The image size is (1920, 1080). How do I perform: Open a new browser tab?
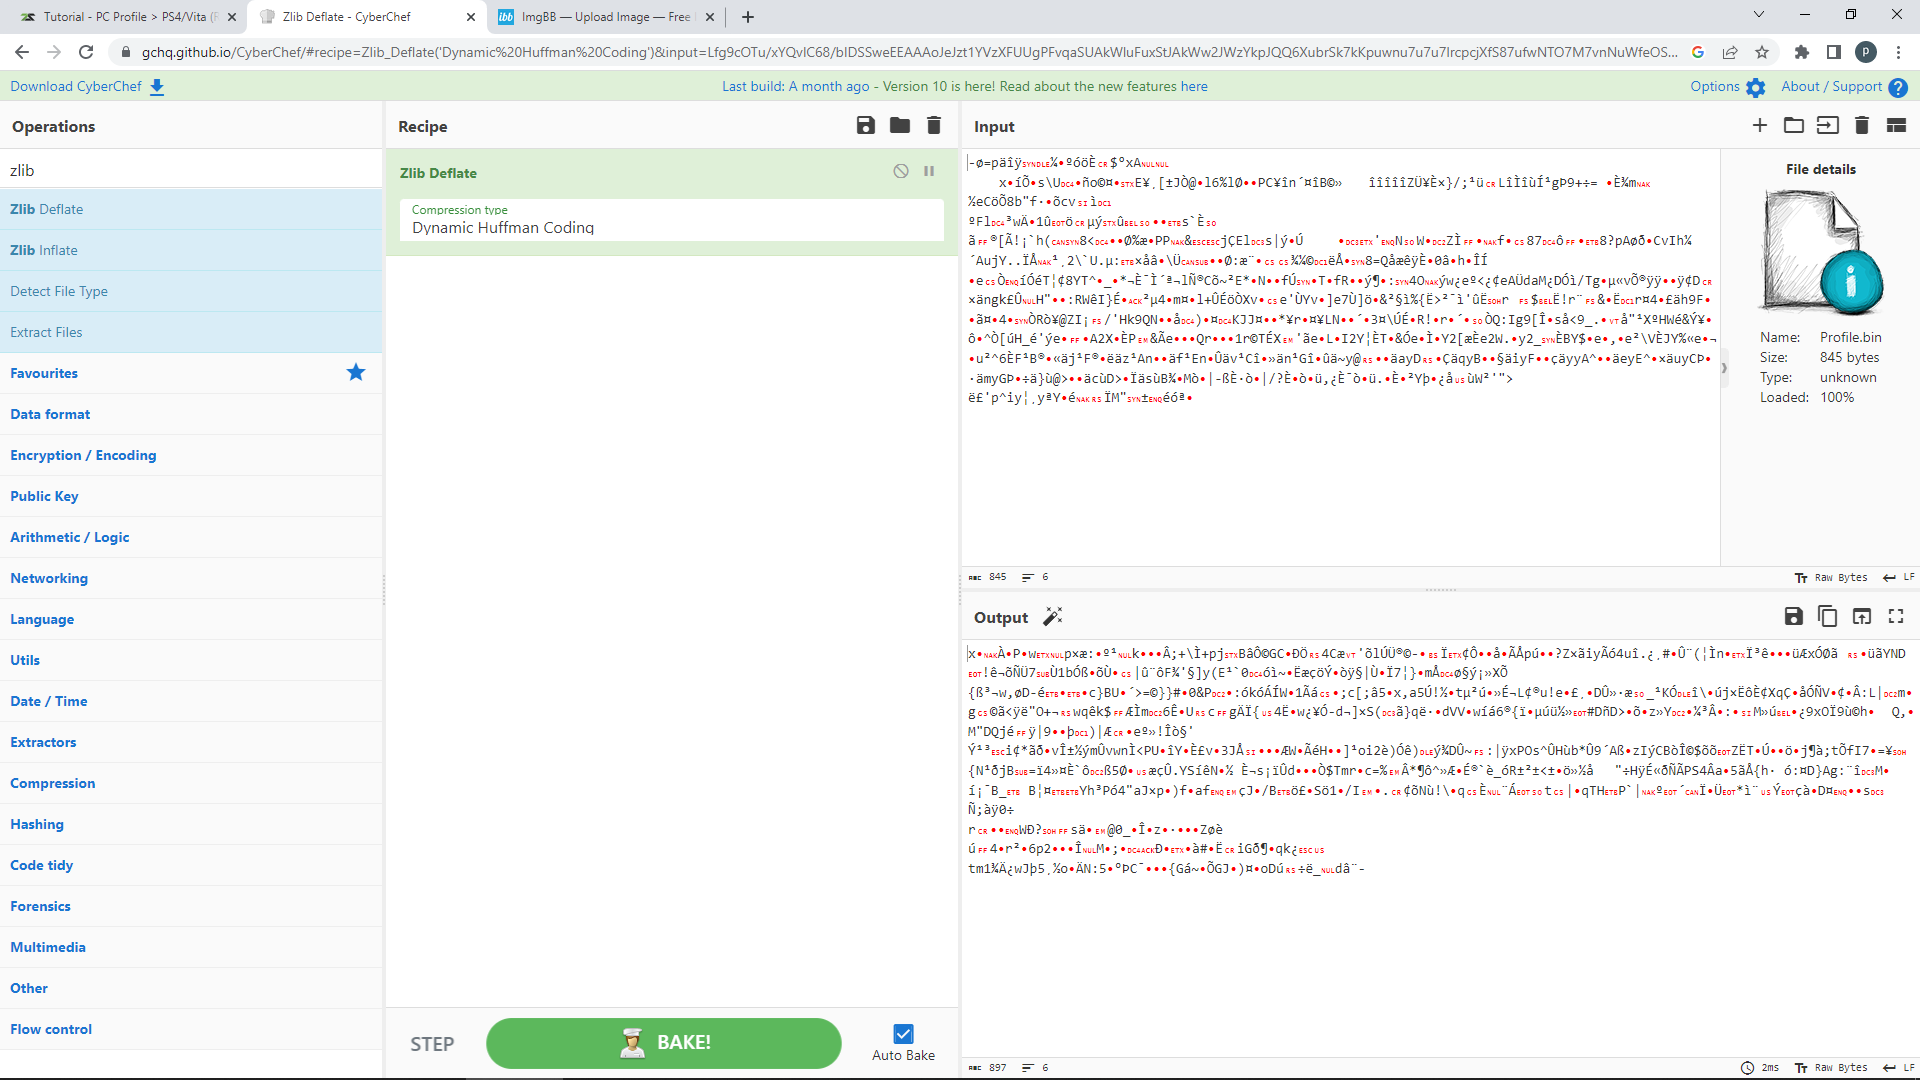[x=748, y=16]
